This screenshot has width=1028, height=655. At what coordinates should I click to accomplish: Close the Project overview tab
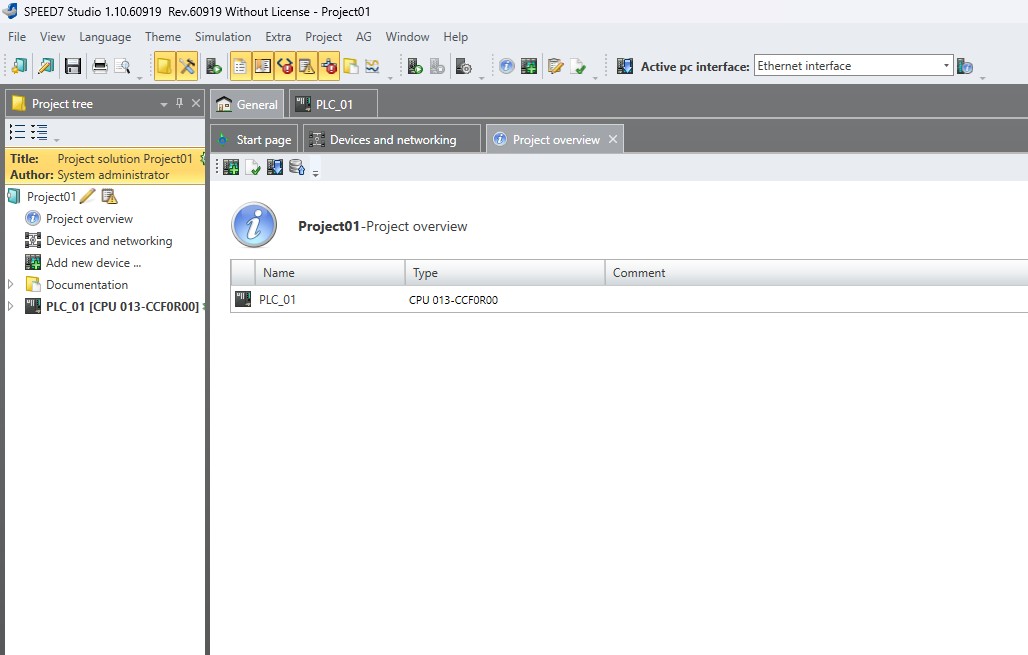[x=612, y=139]
